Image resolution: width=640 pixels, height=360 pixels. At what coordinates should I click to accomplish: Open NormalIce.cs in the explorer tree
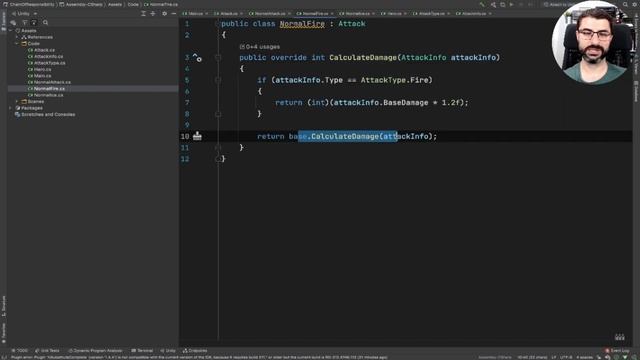pyautogui.click(x=46, y=95)
